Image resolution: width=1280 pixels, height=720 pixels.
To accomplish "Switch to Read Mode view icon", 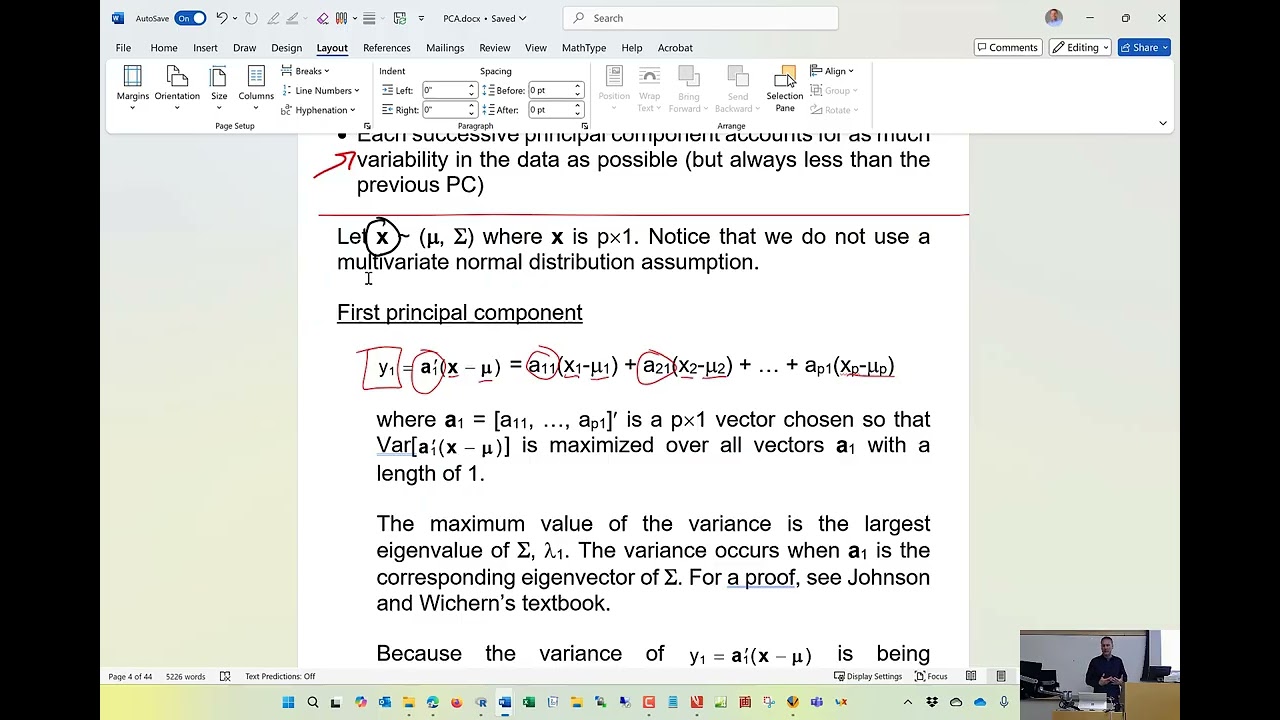I will (x=971, y=676).
